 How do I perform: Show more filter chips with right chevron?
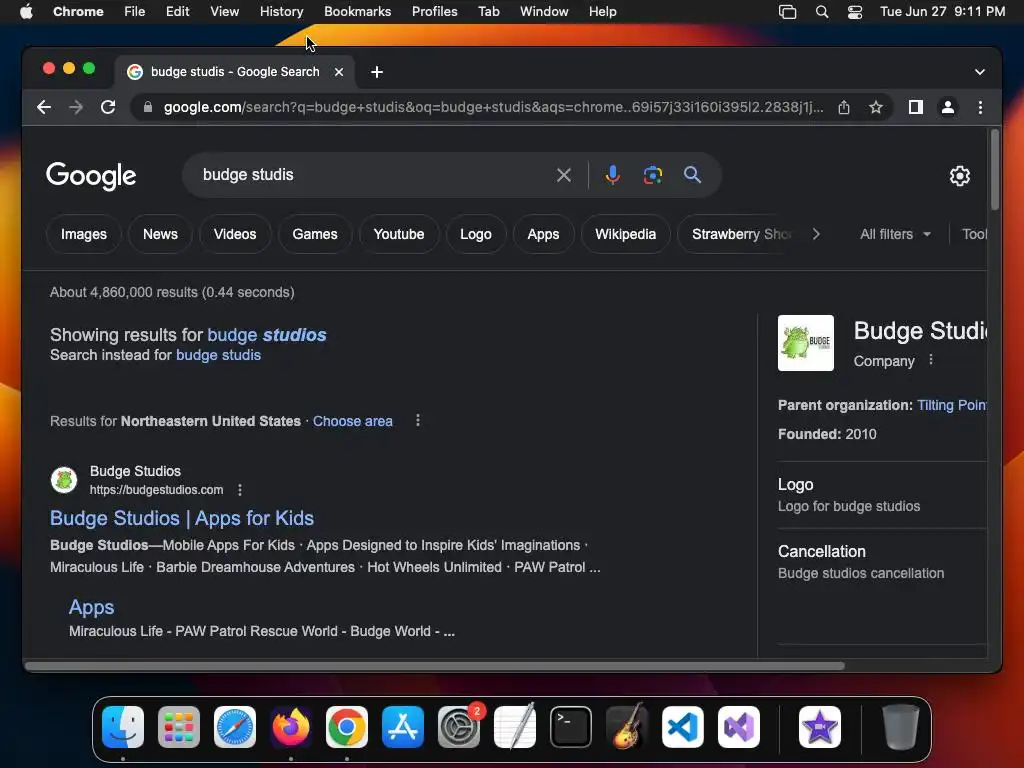[x=816, y=234]
